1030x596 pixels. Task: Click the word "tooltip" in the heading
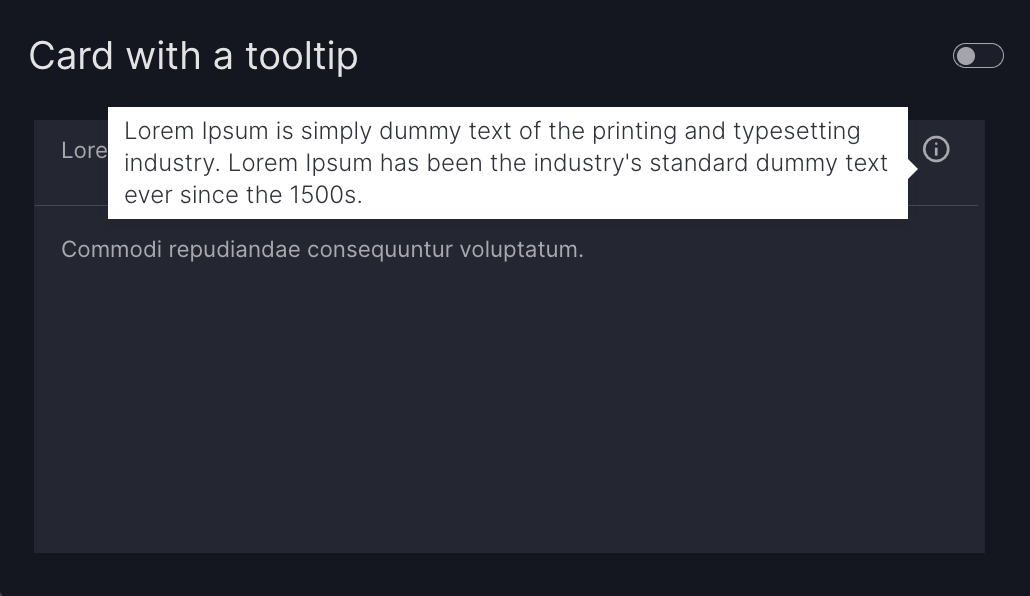[301, 56]
